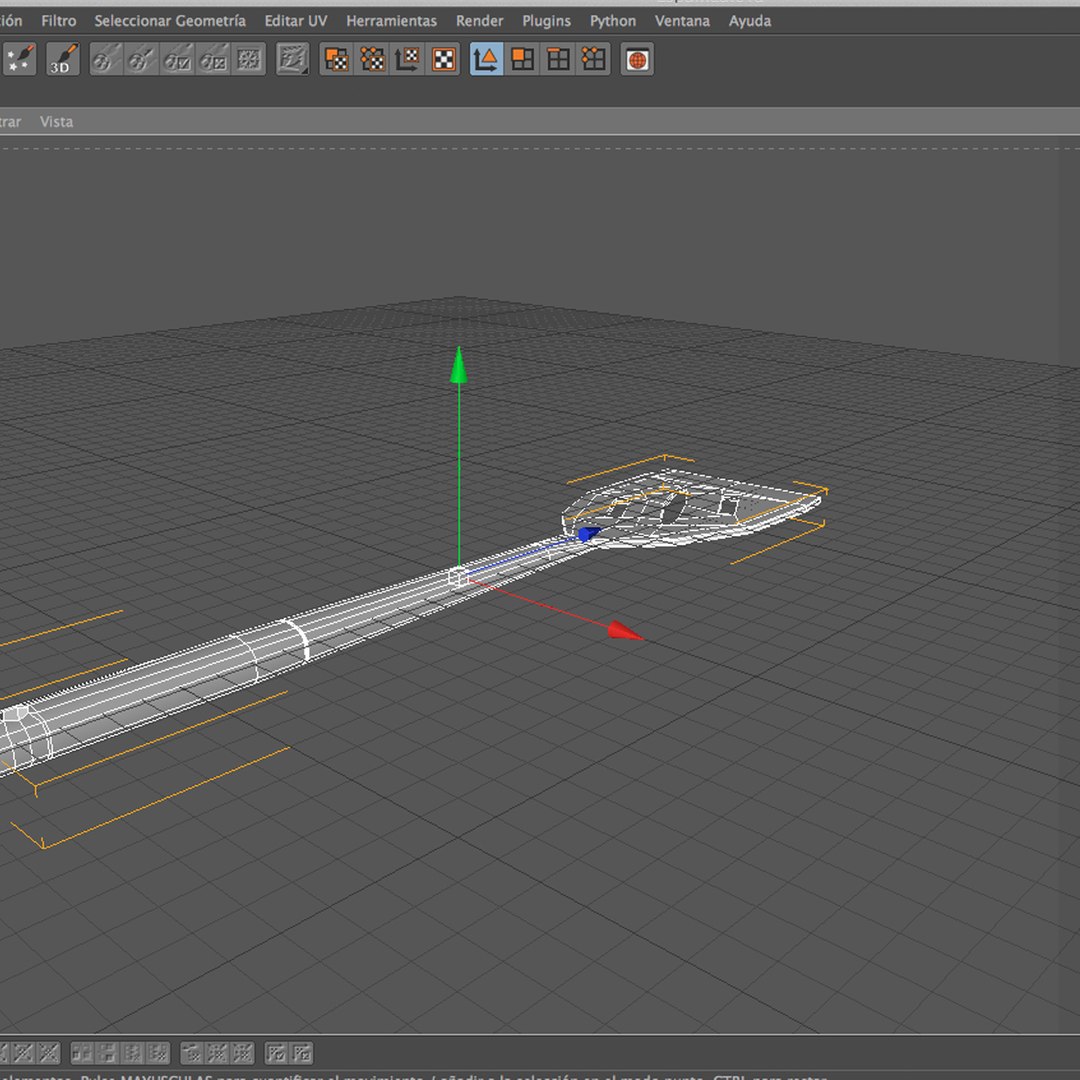Toggle the highlighted object axis mode icon

pos(487,59)
